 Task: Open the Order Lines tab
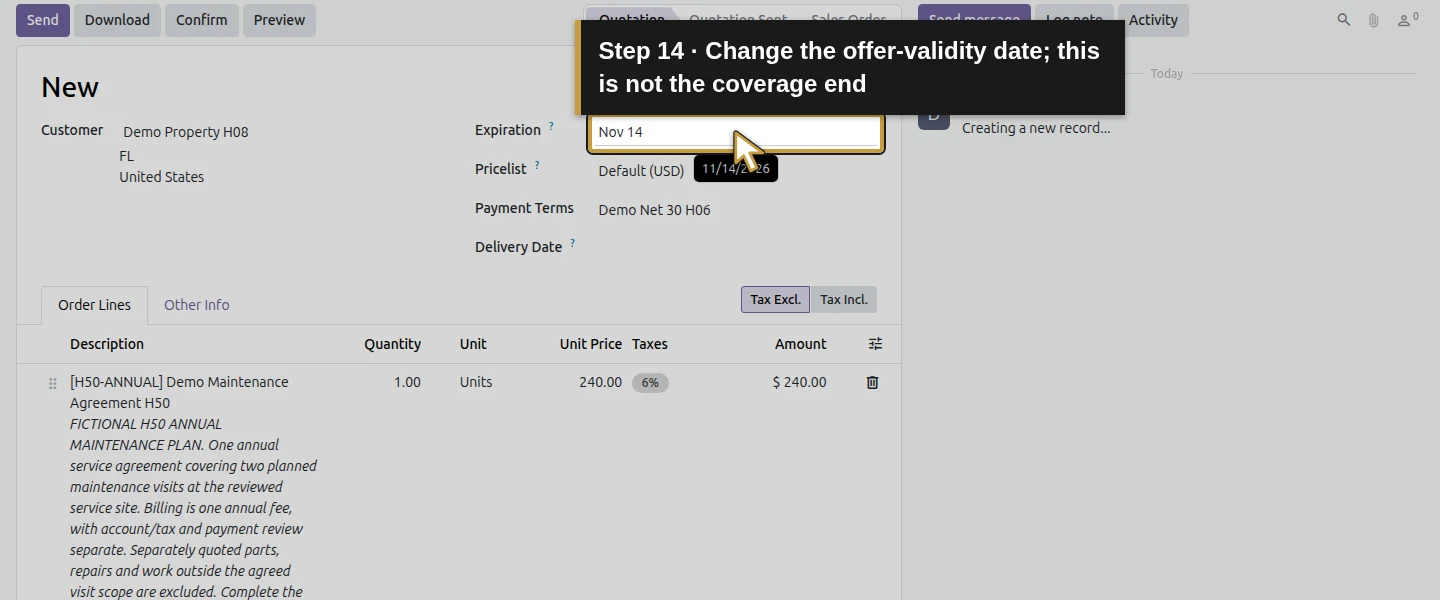(x=94, y=305)
